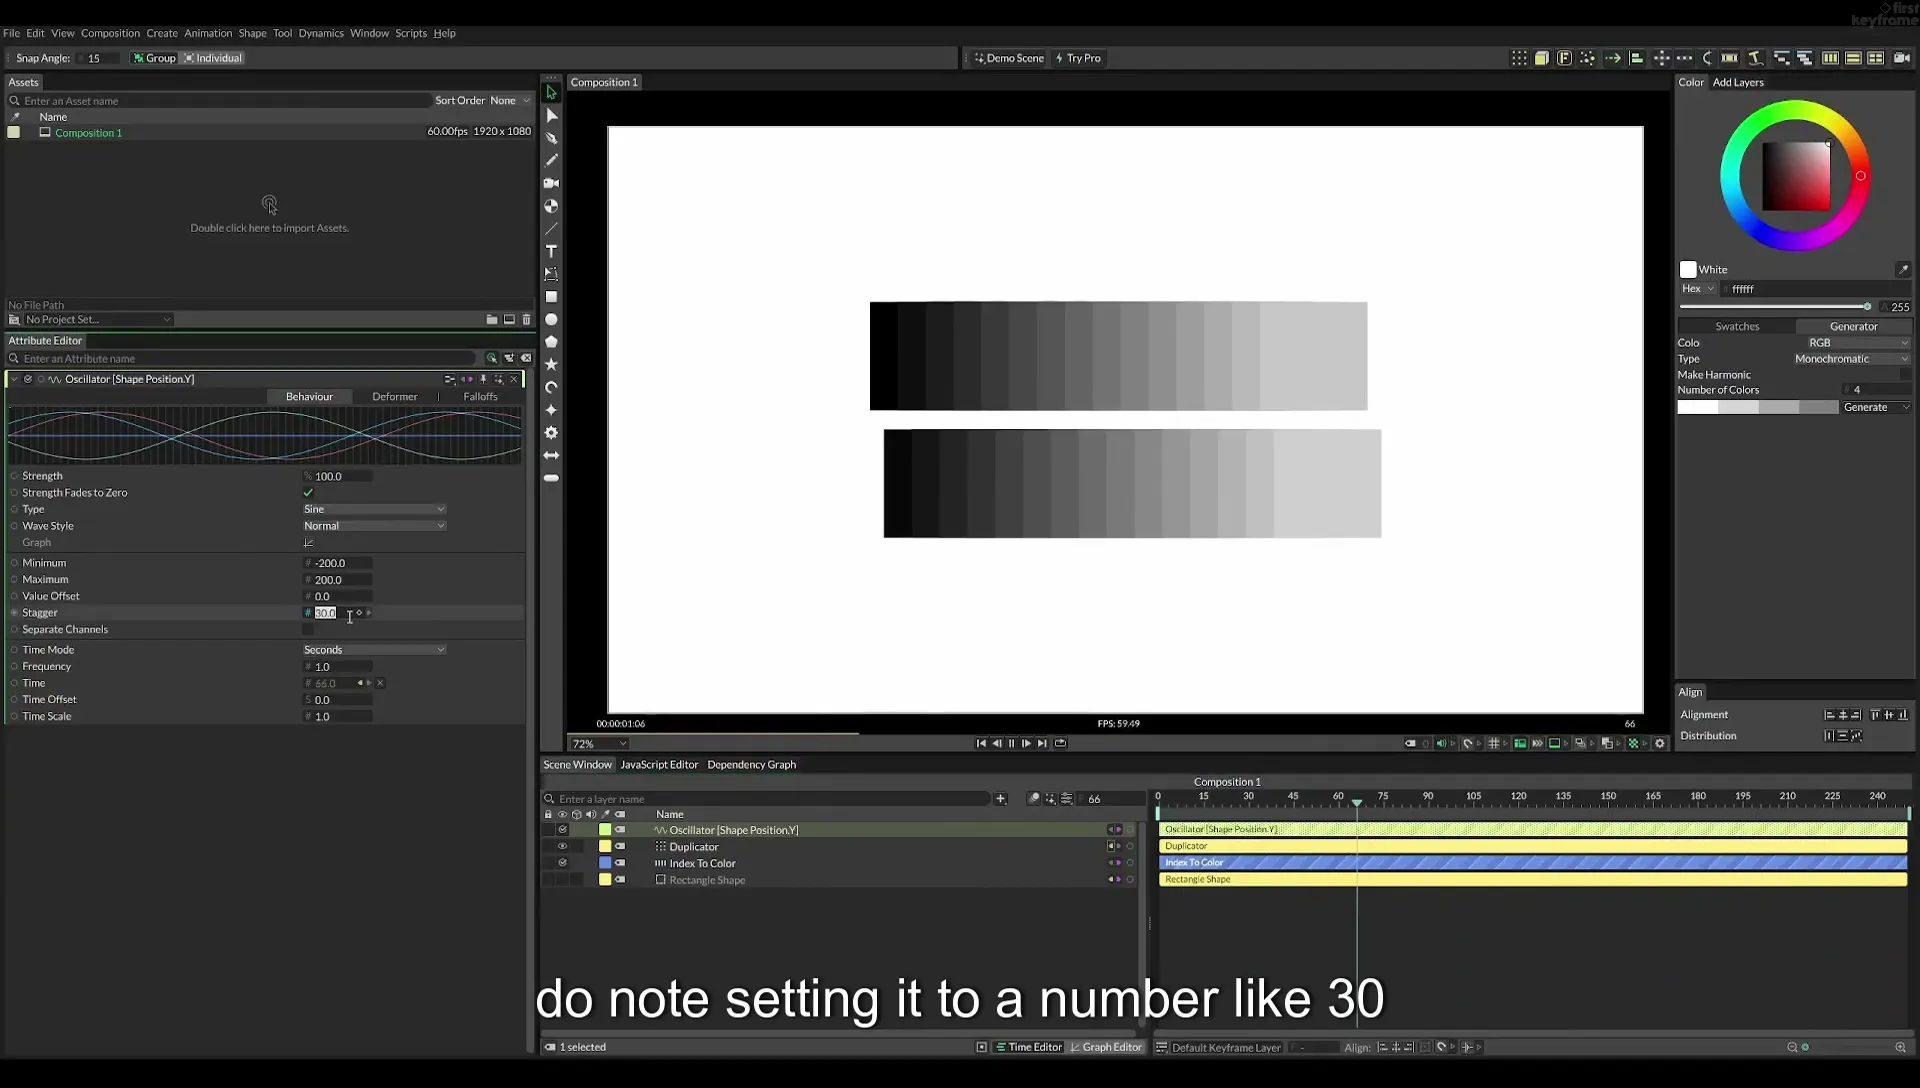Toggle the Make Harmonic checkbox
The width and height of the screenshot is (1920, 1088).
pos(1904,375)
